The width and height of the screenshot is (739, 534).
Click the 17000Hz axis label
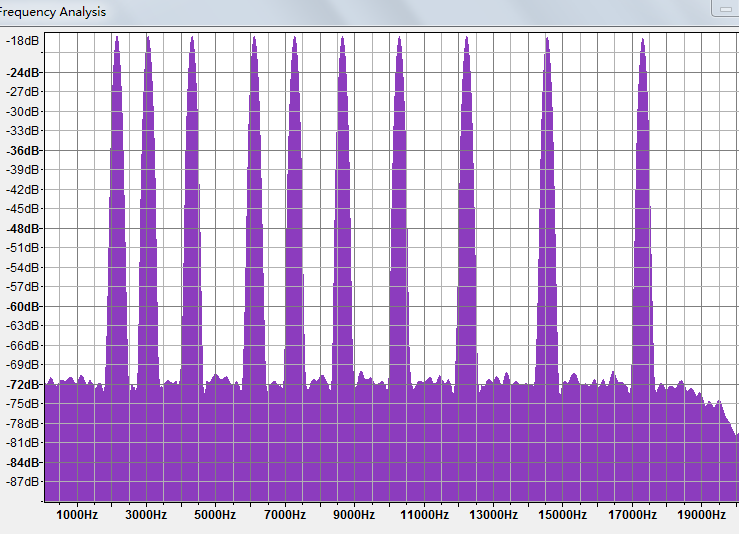coord(632,515)
